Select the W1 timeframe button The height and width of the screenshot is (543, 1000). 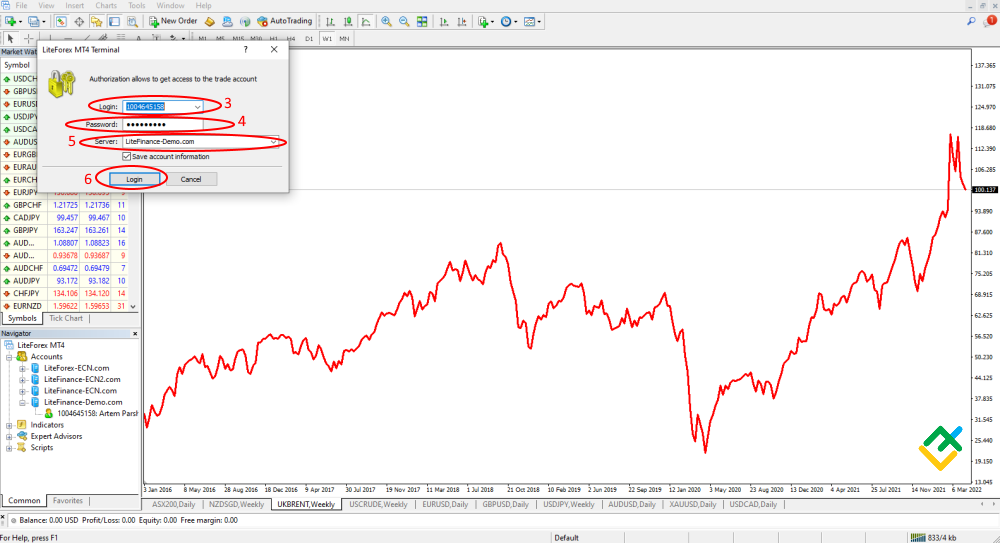(x=327, y=39)
